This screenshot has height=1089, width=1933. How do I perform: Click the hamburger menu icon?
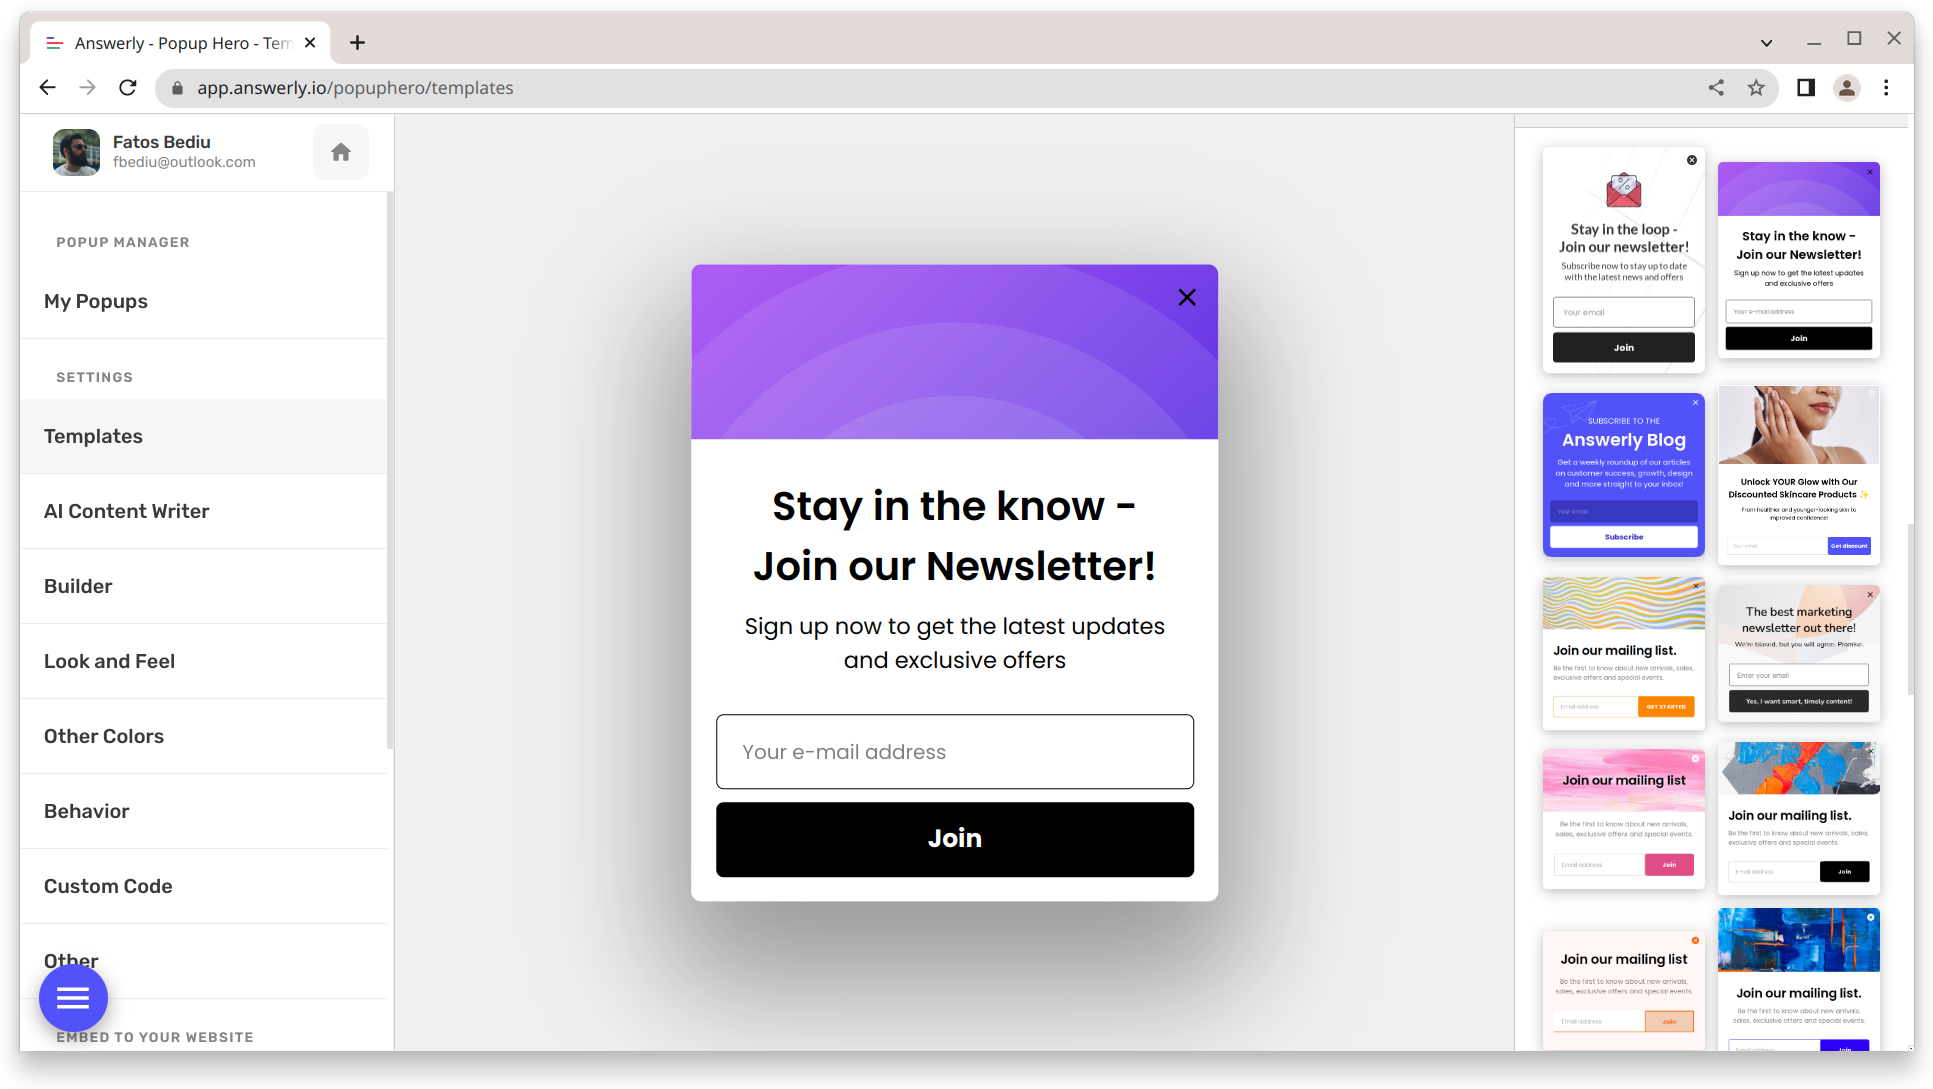point(73,999)
